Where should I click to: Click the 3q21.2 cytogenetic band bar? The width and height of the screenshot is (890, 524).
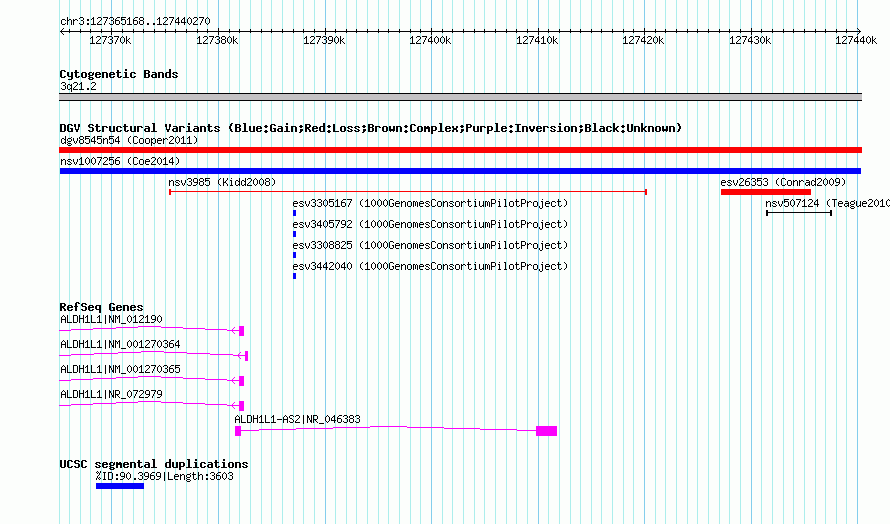click(x=460, y=97)
